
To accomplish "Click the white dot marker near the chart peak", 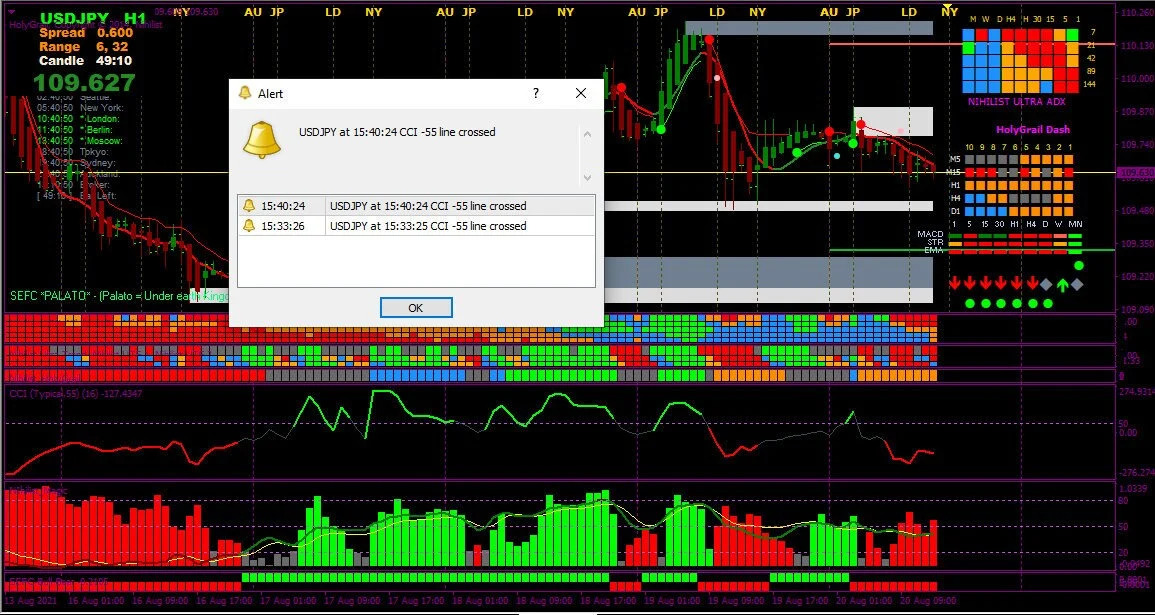I will pyautogui.click(x=717, y=77).
